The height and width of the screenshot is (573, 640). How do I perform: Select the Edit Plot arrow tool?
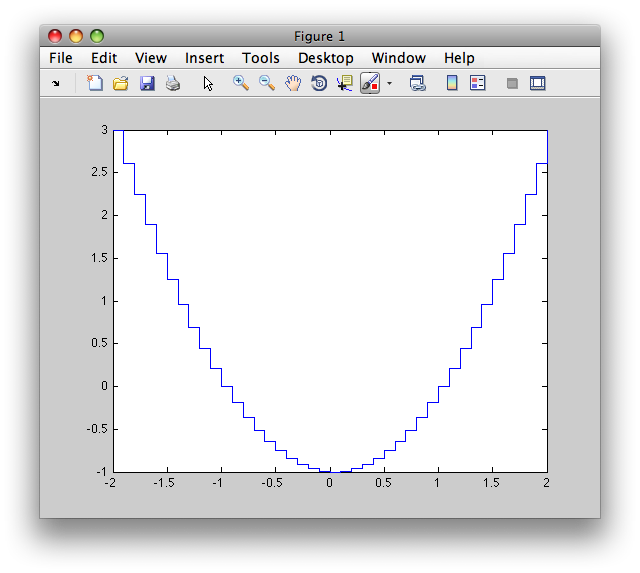(x=208, y=83)
